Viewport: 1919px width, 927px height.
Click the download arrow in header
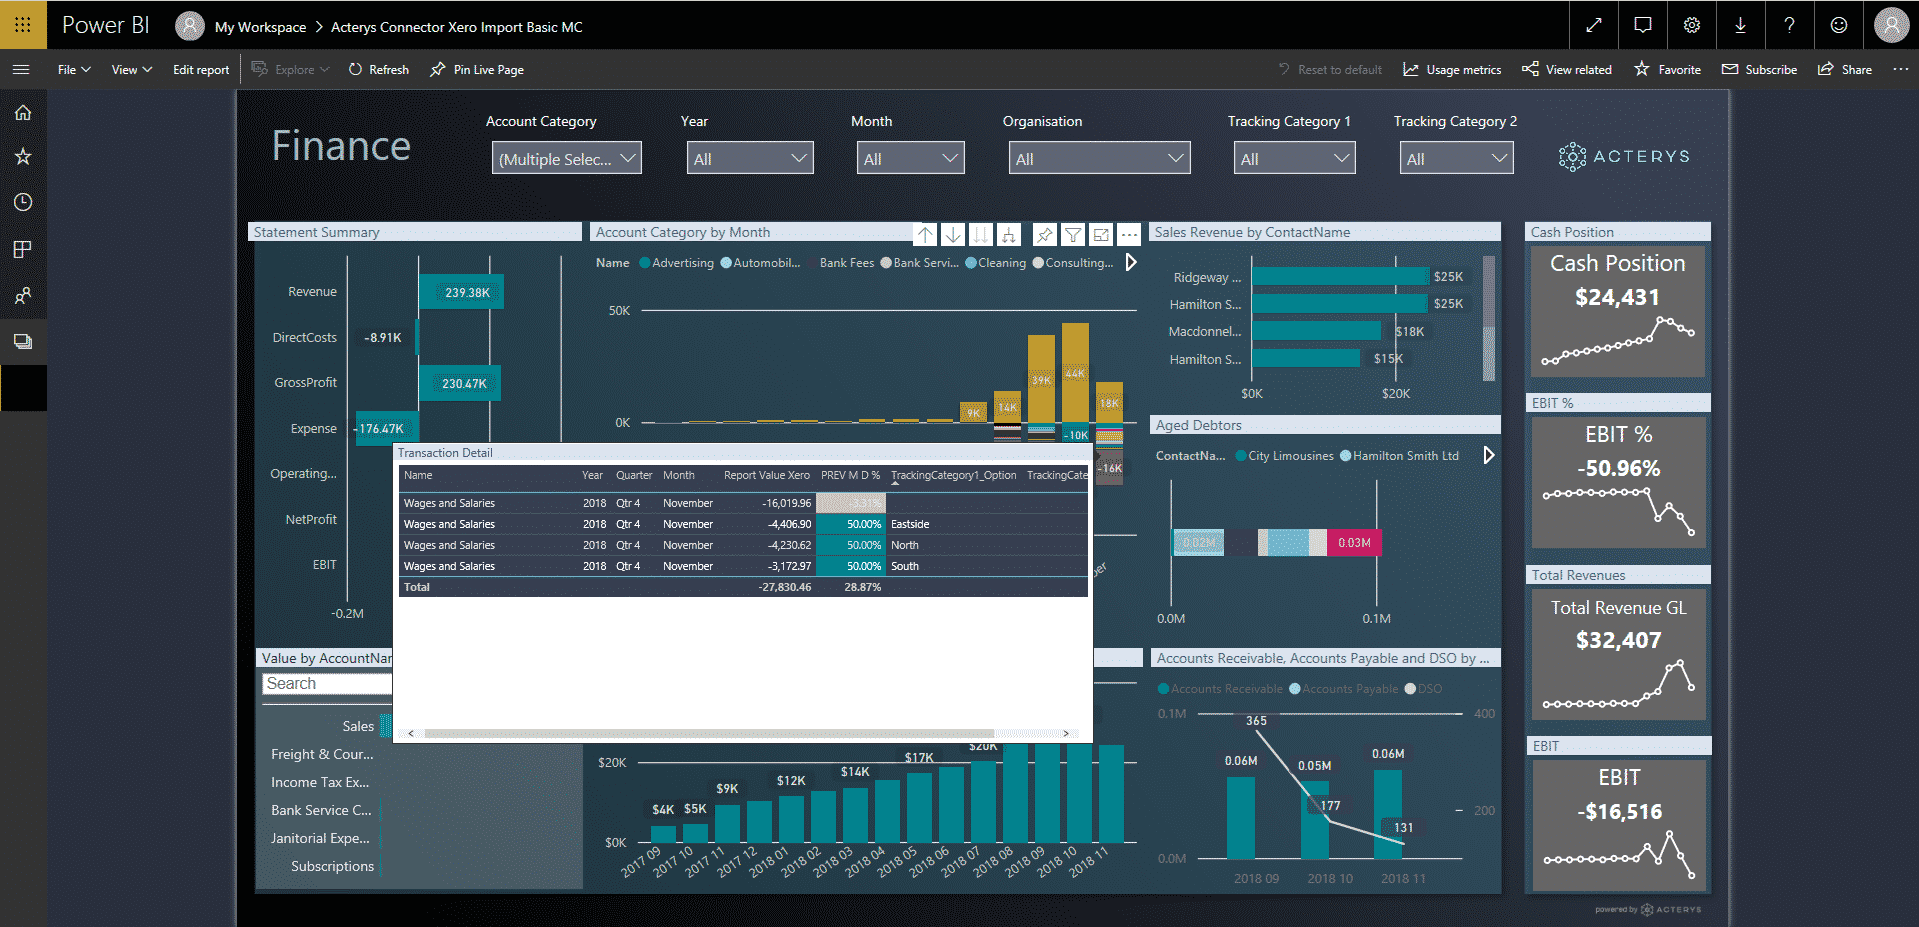tap(1741, 25)
